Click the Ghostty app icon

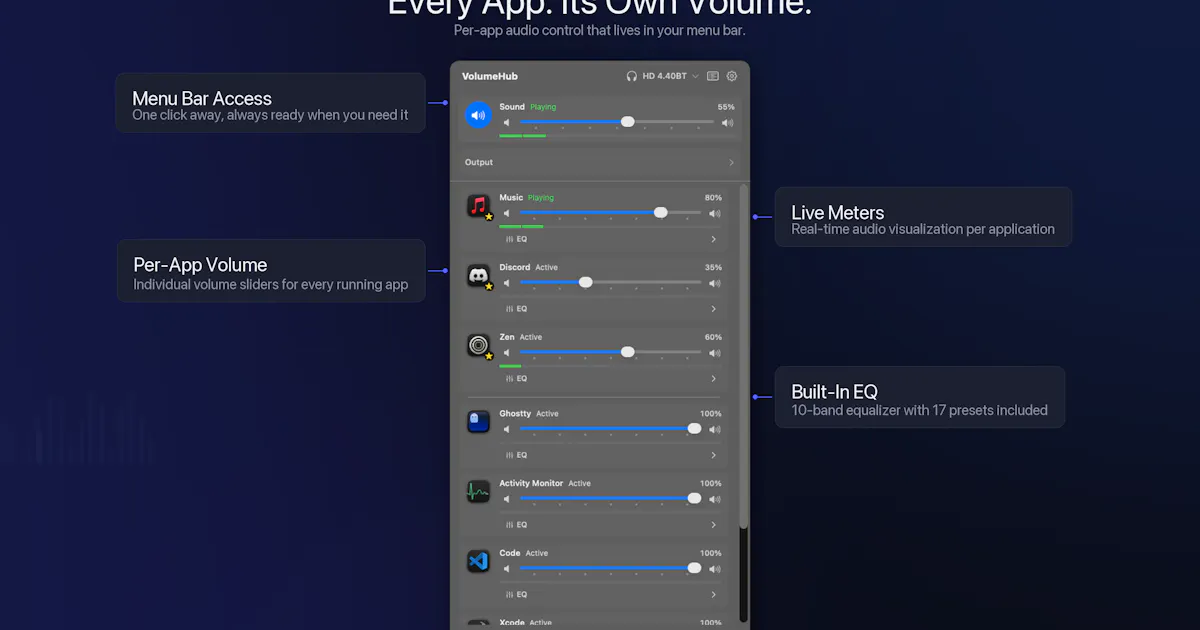tap(478, 422)
